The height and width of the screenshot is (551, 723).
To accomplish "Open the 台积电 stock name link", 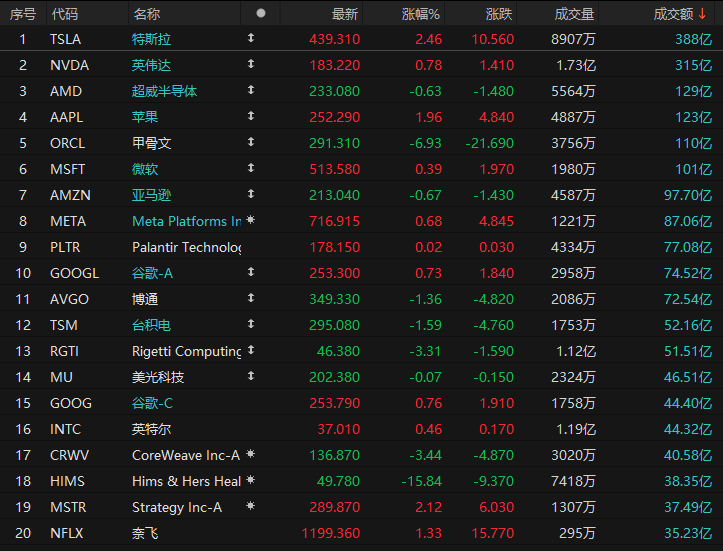I will click(x=151, y=325).
